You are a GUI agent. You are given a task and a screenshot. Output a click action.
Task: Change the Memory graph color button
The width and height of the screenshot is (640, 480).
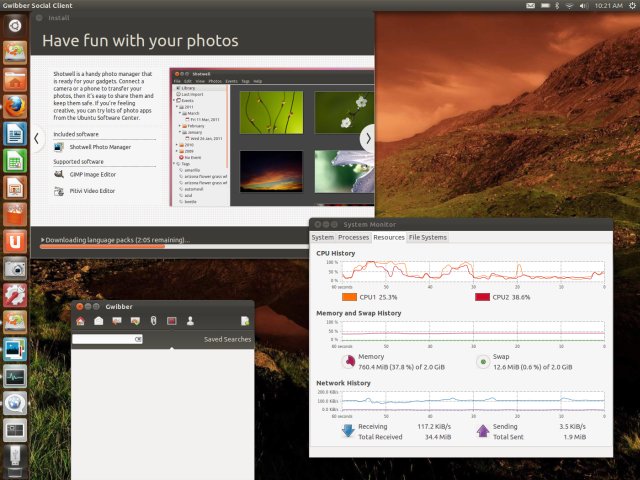(348, 361)
